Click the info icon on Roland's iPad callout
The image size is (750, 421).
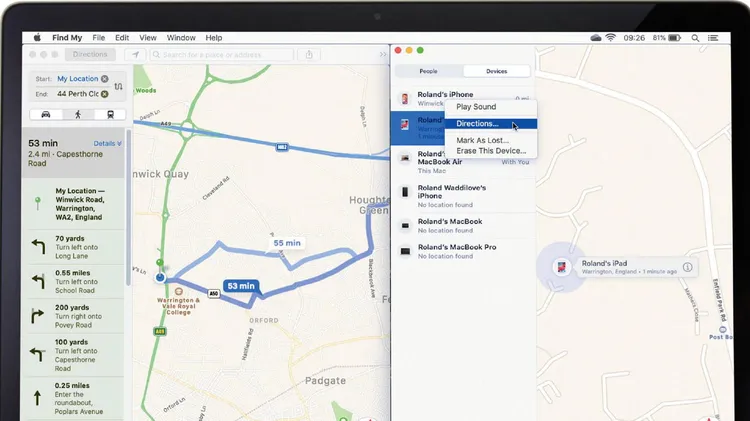687,268
